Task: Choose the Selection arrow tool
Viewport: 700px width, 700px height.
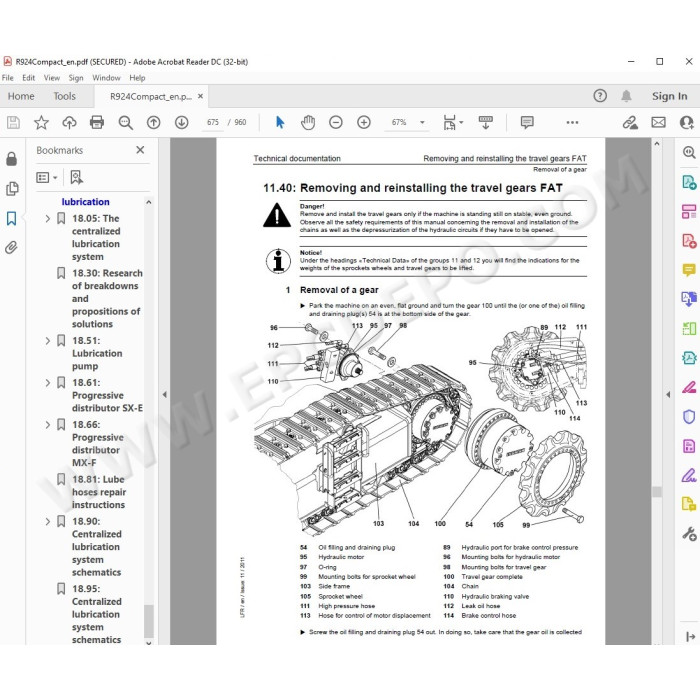Action: (280, 122)
